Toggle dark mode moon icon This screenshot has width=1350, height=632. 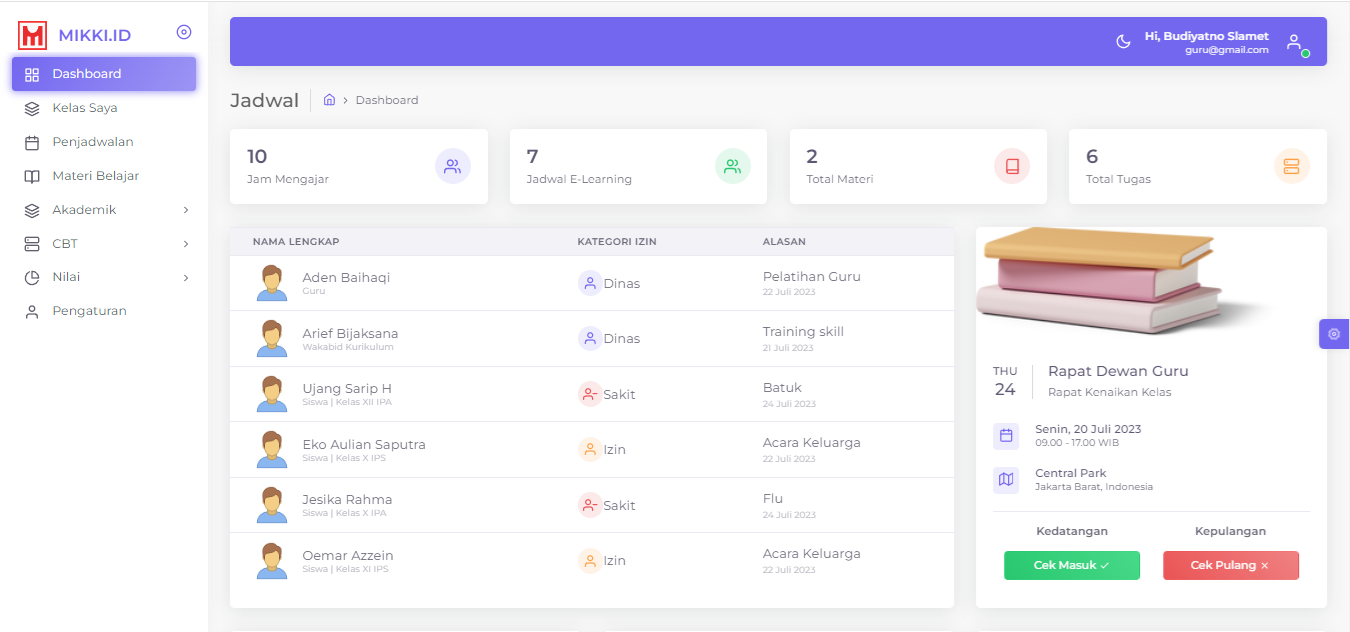tap(1123, 41)
